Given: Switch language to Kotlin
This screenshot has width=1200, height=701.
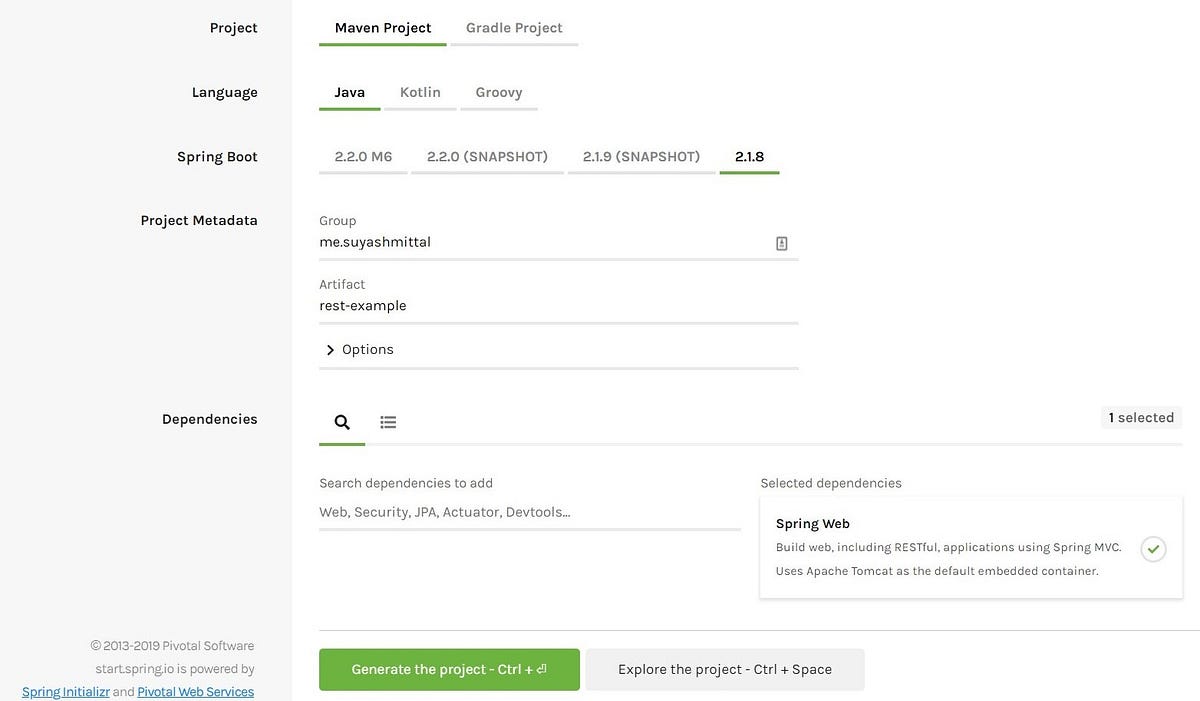Looking at the screenshot, I should 420,91.
